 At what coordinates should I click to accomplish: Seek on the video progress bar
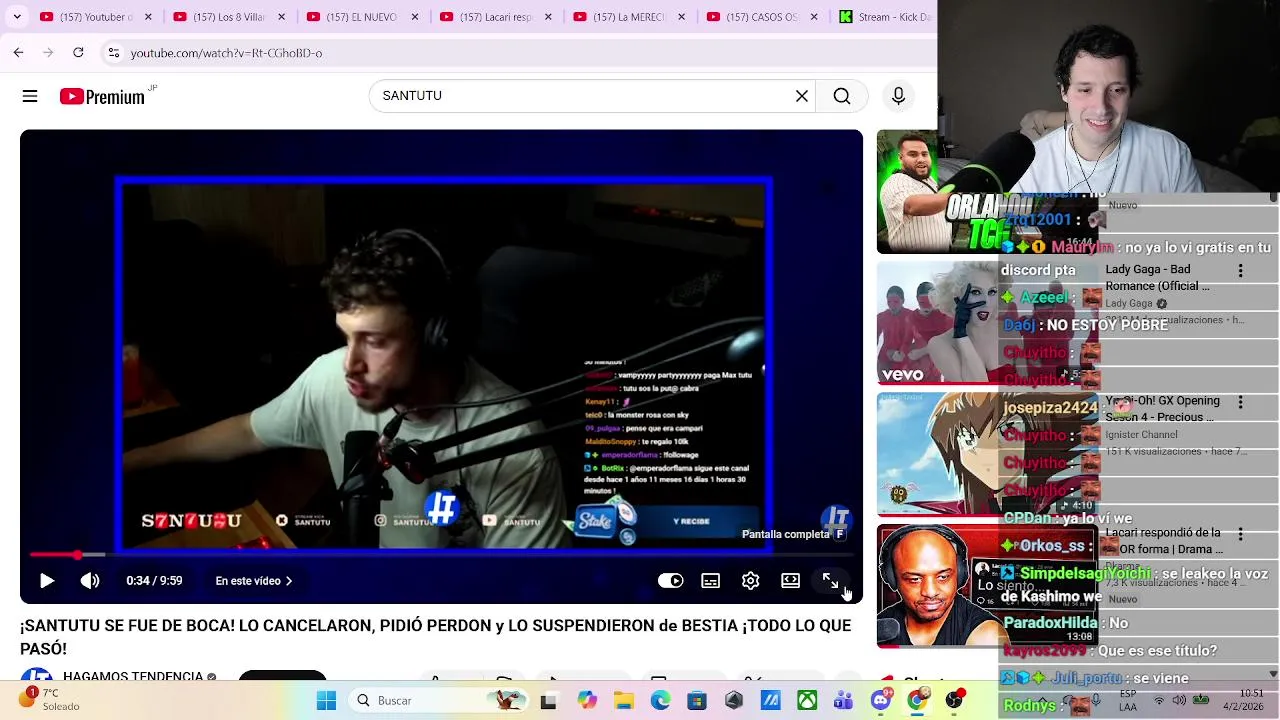click(441, 554)
